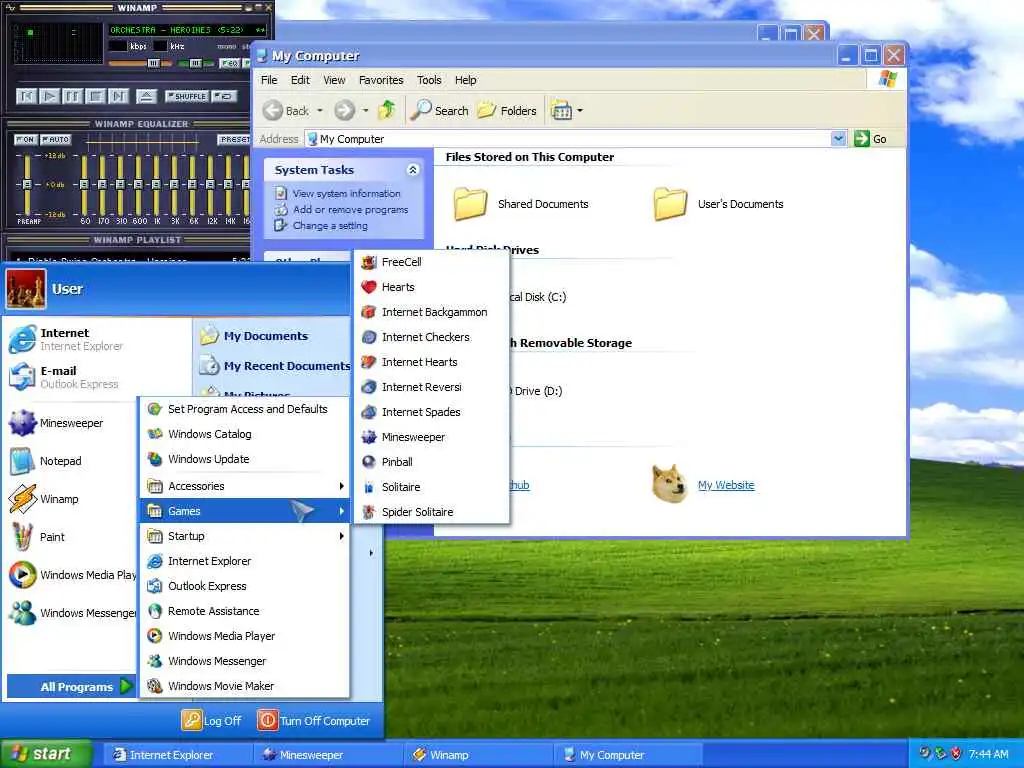Open the Tools menu
Image resolution: width=1024 pixels, height=768 pixels.
(x=429, y=80)
